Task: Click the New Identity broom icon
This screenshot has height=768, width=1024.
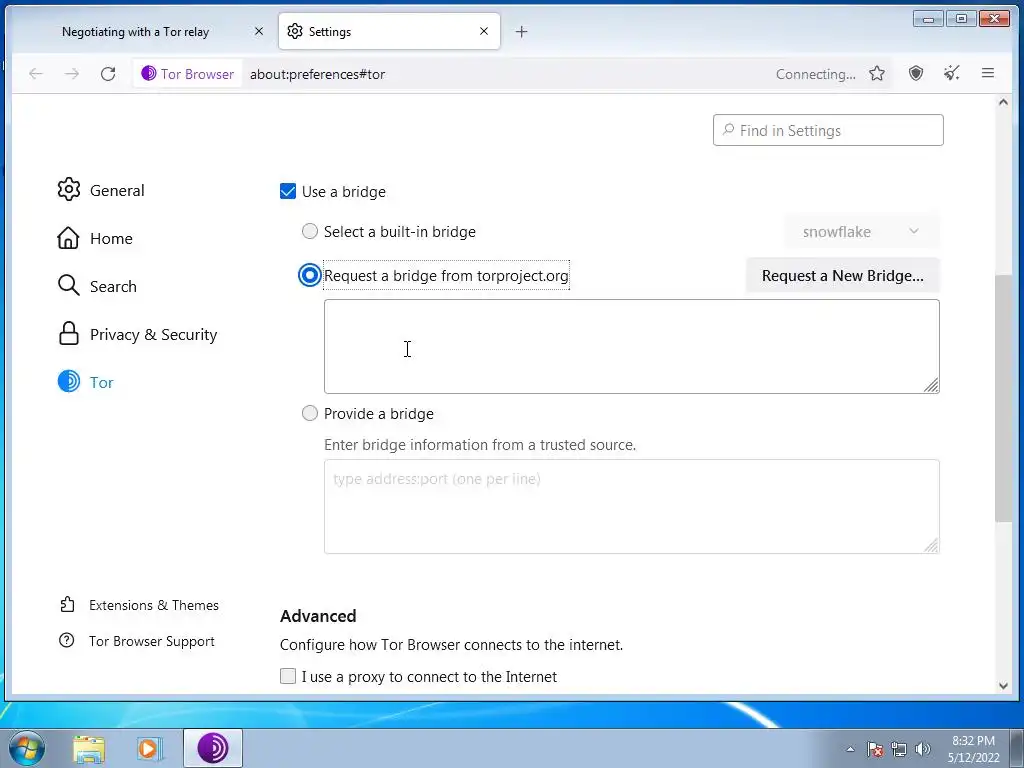Action: (x=952, y=73)
